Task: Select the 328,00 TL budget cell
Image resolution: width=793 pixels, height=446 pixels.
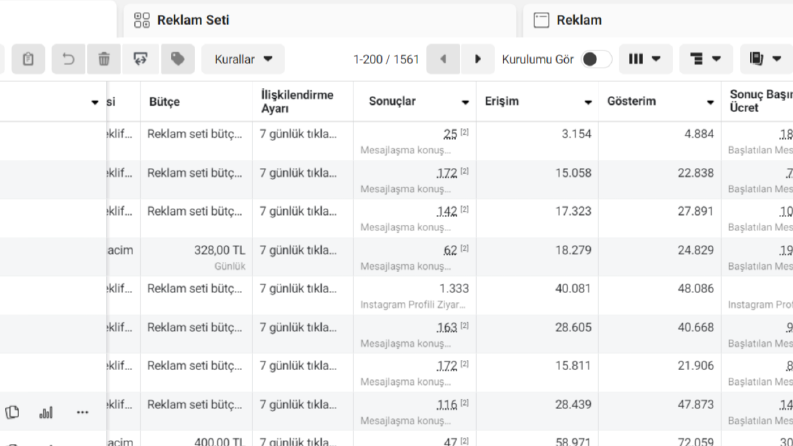Action: tap(196, 257)
